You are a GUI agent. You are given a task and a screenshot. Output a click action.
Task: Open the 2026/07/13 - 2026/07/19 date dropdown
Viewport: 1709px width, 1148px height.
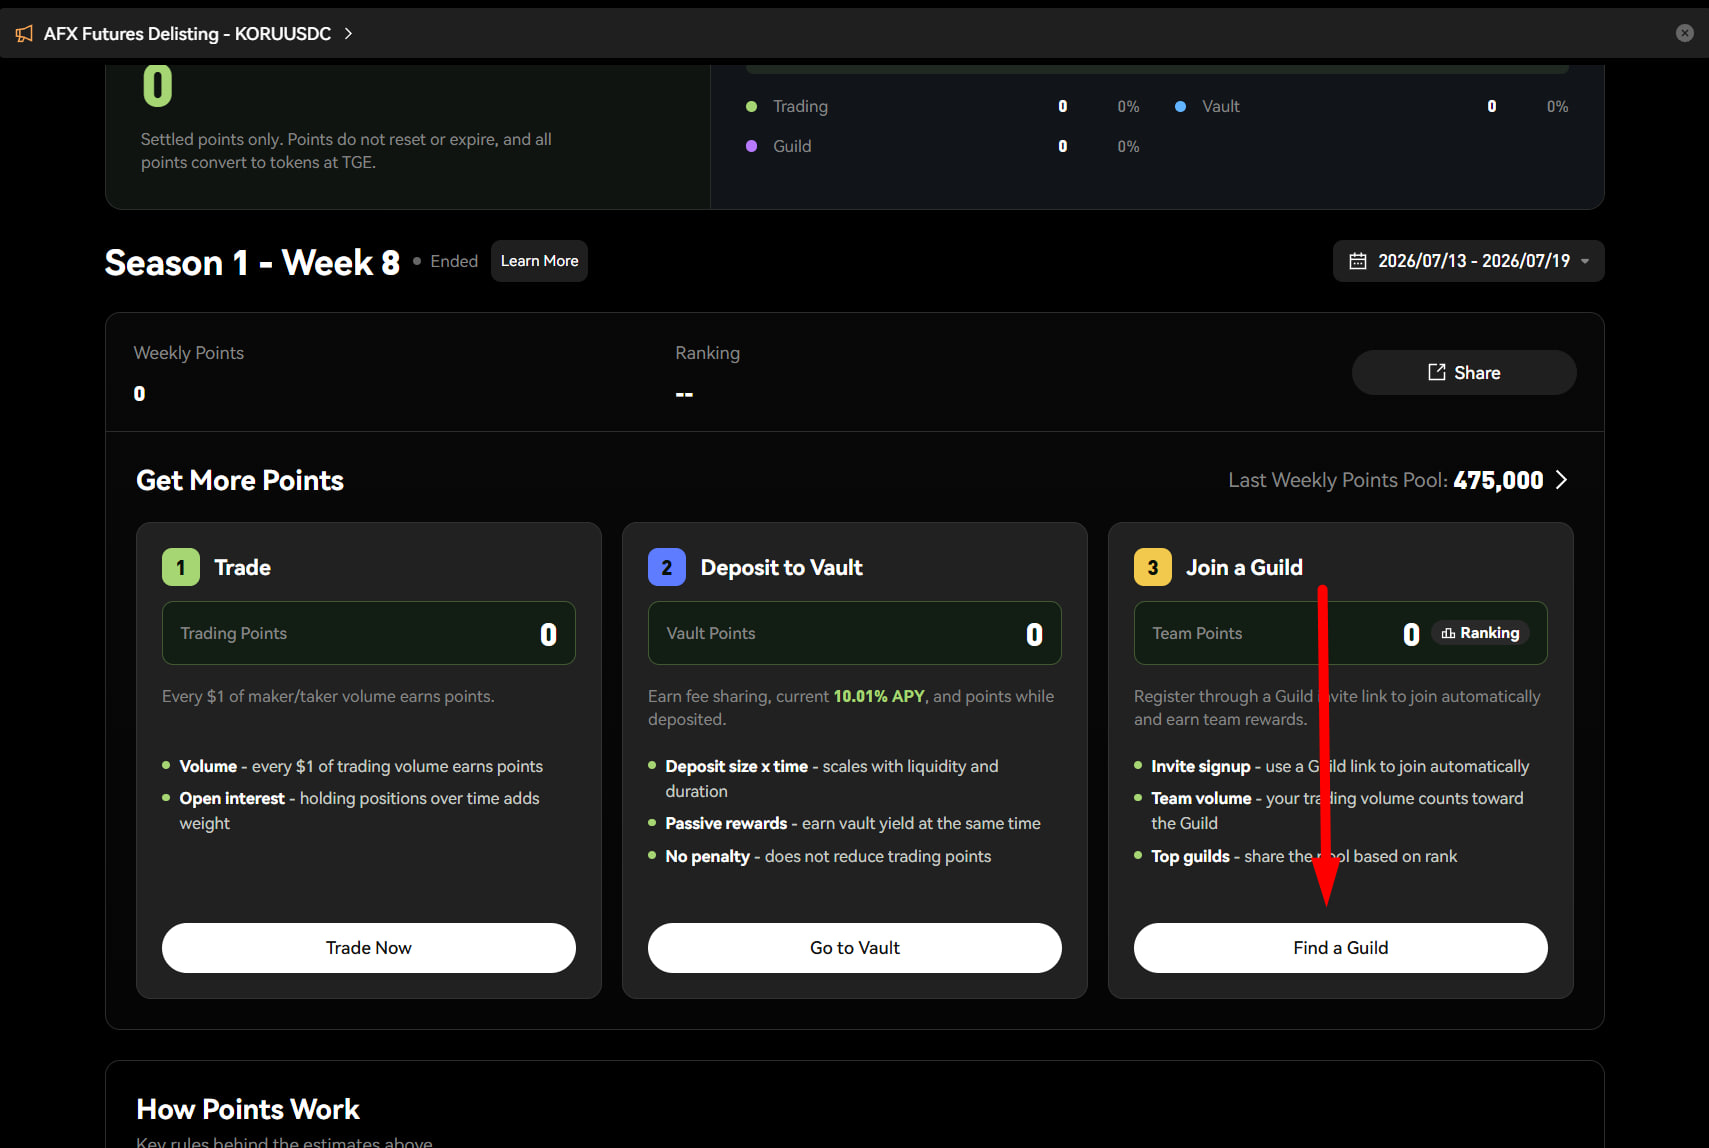click(1468, 261)
